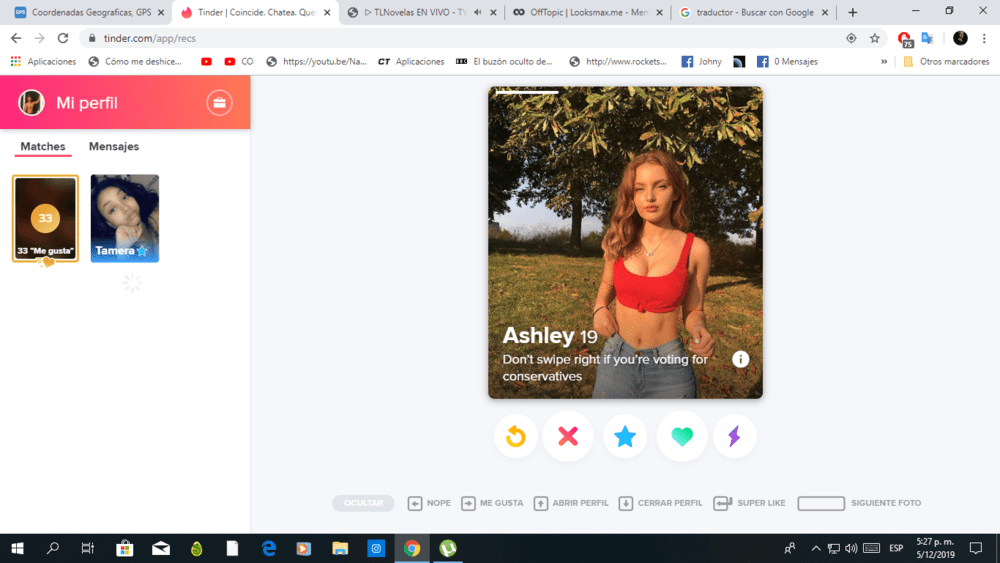Viewport: 1000px width, 563px height.
Task: Open the red ad blocker extension
Action: (905, 39)
